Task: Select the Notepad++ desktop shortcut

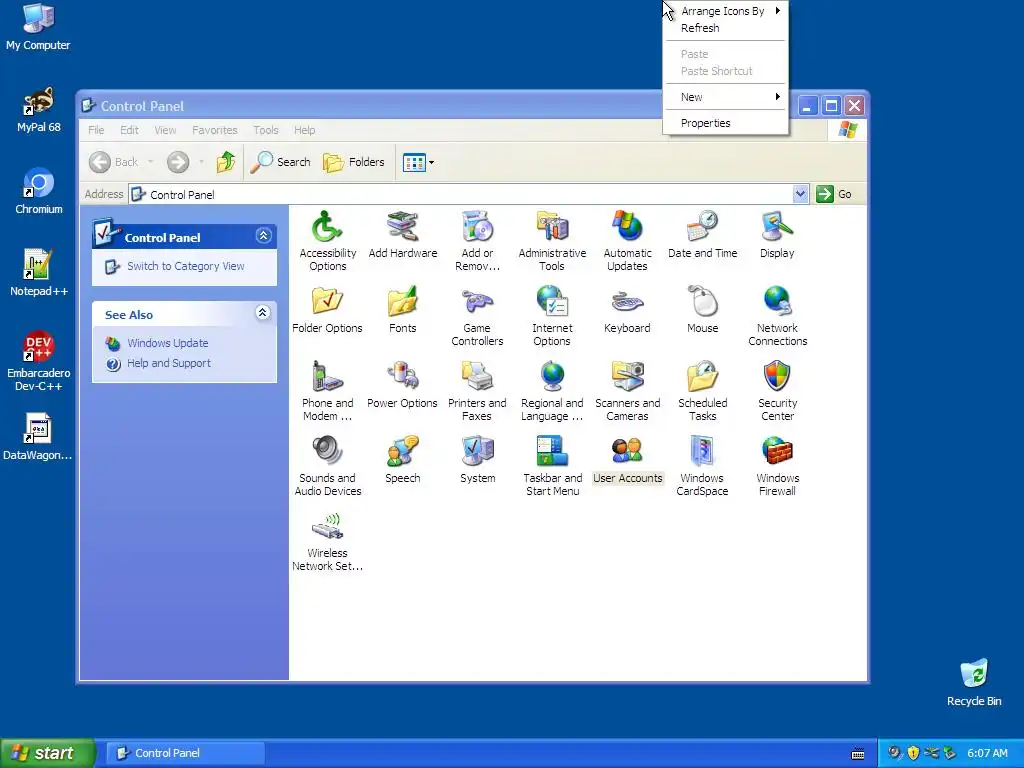Action: pyautogui.click(x=39, y=273)
